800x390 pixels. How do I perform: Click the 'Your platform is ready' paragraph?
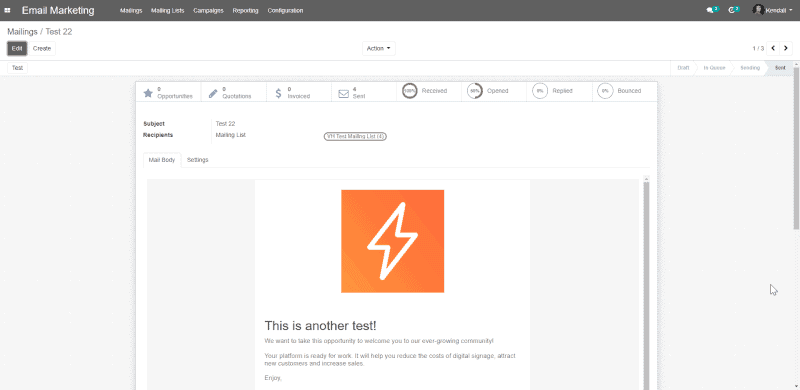(391, 359)
